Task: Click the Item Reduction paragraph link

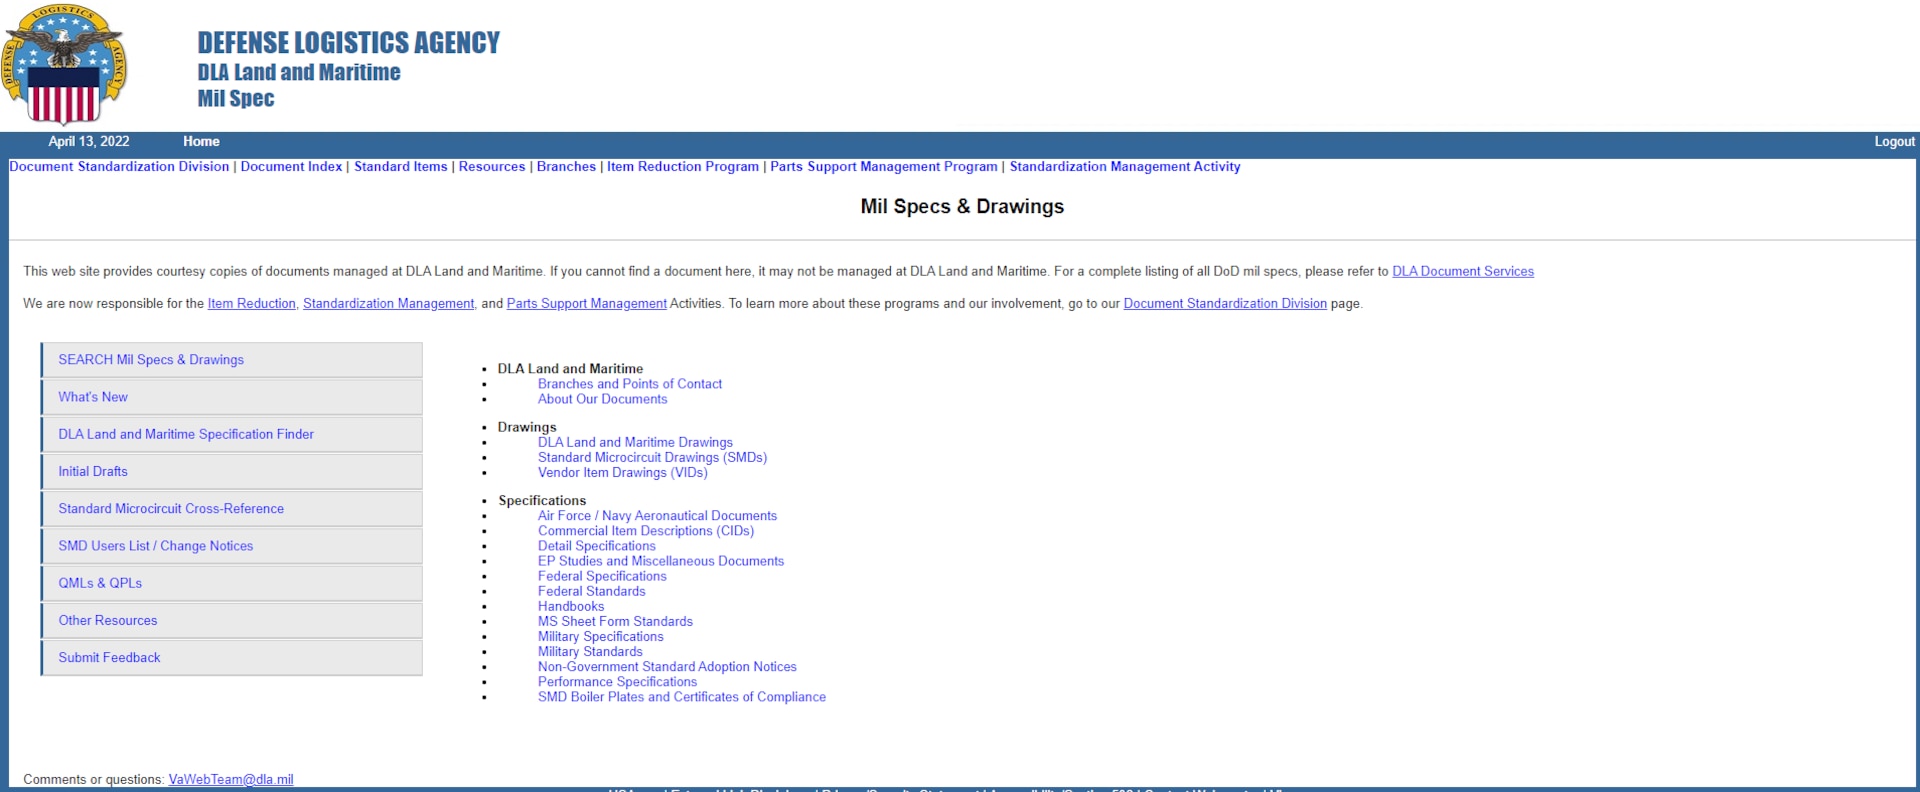Action: tap(252, 304)
